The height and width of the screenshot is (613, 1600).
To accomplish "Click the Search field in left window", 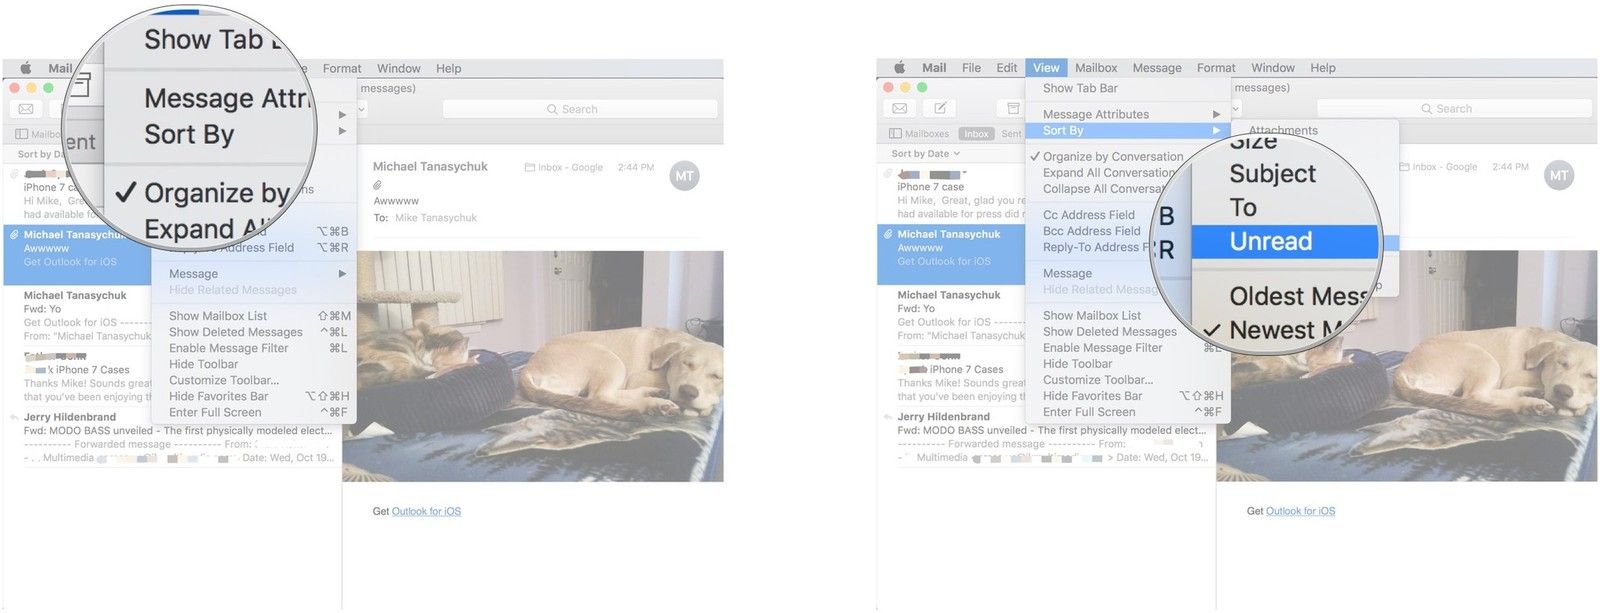I will [580, 109].
